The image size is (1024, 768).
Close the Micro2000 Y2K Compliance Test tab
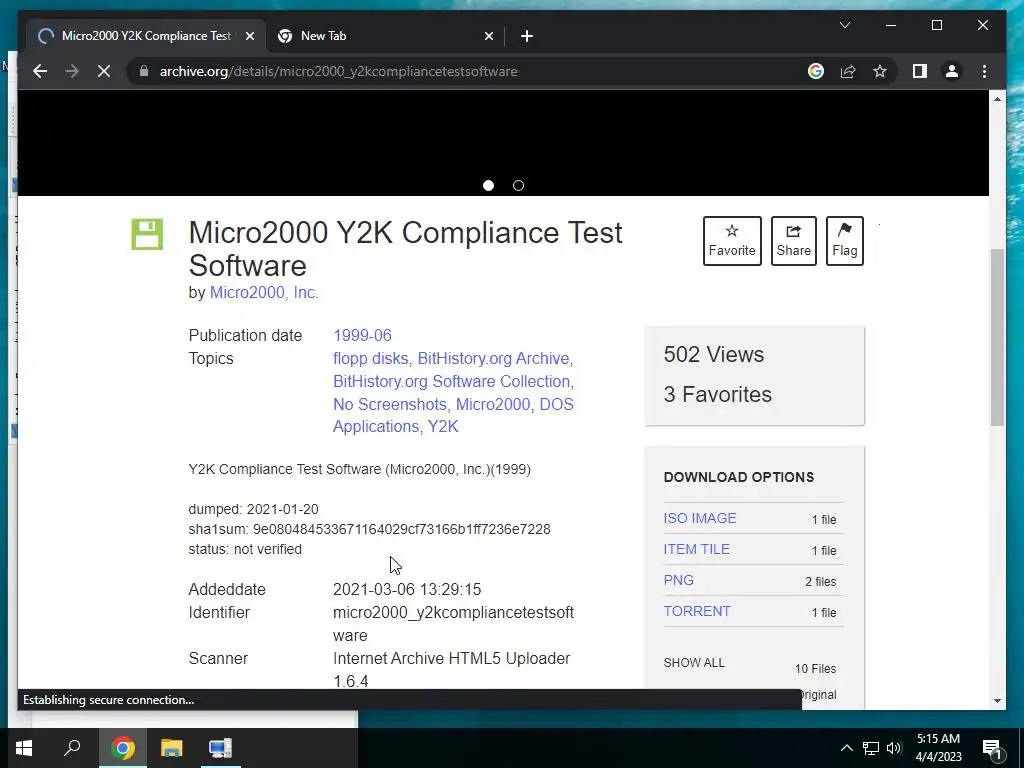pos(249,36)
